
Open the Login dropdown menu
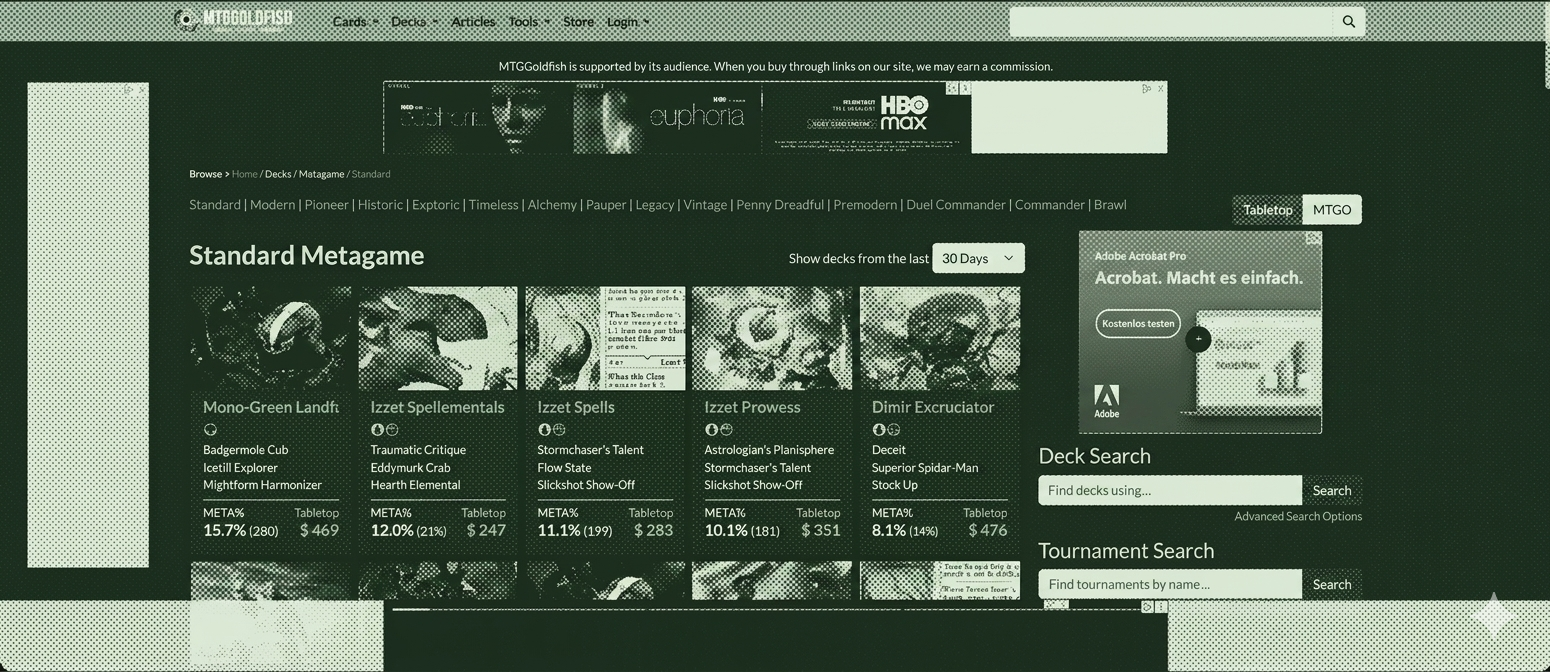coord(627,21)
